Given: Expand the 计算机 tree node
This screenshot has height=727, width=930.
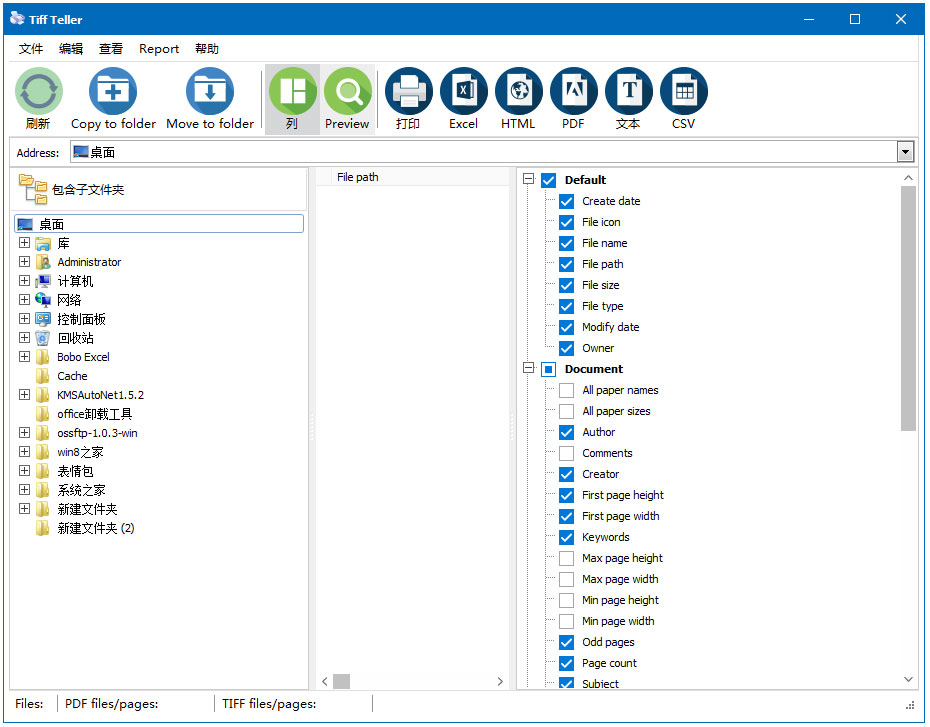Looking at the screenshot, I should click(24, 280).
